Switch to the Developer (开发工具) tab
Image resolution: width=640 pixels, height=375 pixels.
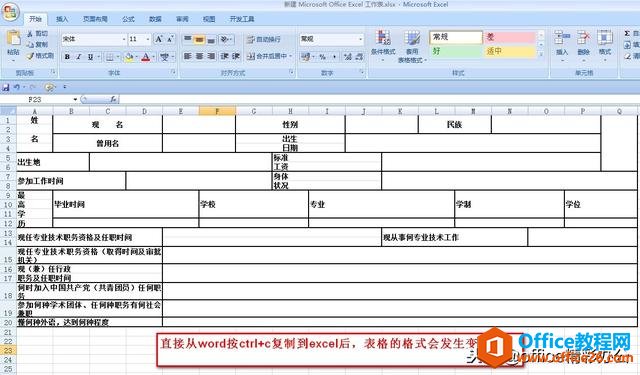point(242,19)
